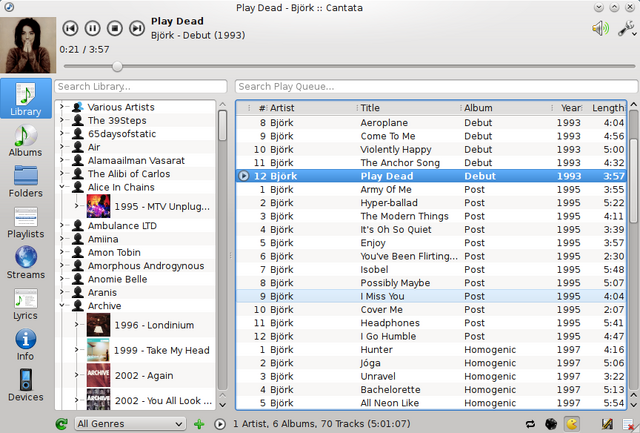This screenshot has width=640, height=433.
Task: Select Alamaailman Vasarat in library
Action: [x=136, y=160]
